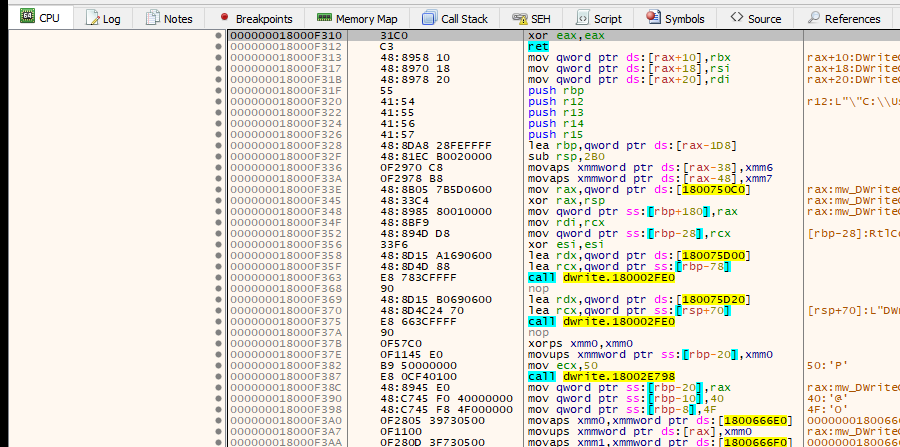Click bytes 48:8D15 A1690600
Viewport: 900px width, 447px height.
[x=436, y=256]
